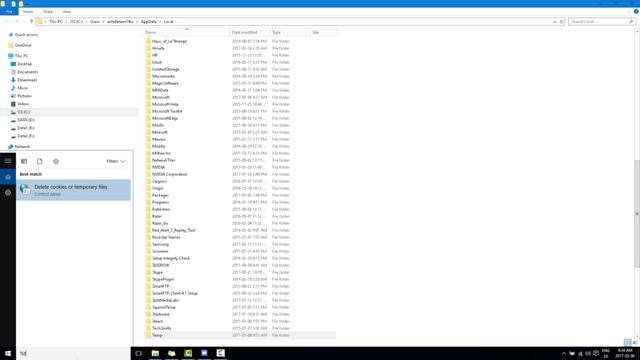Filter search results by Documents icon
The width and height of the screenshot is (640, 360).
pos(40,161)
